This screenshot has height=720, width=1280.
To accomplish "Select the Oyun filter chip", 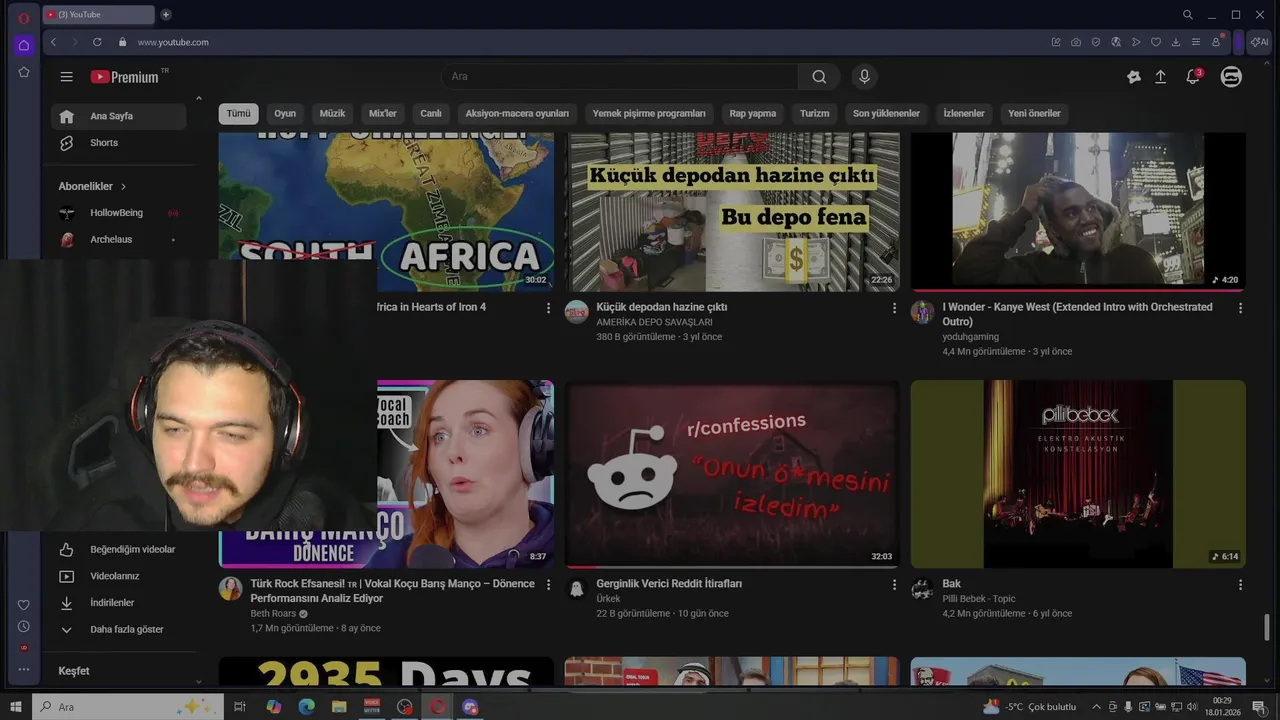I will (285, 114).
